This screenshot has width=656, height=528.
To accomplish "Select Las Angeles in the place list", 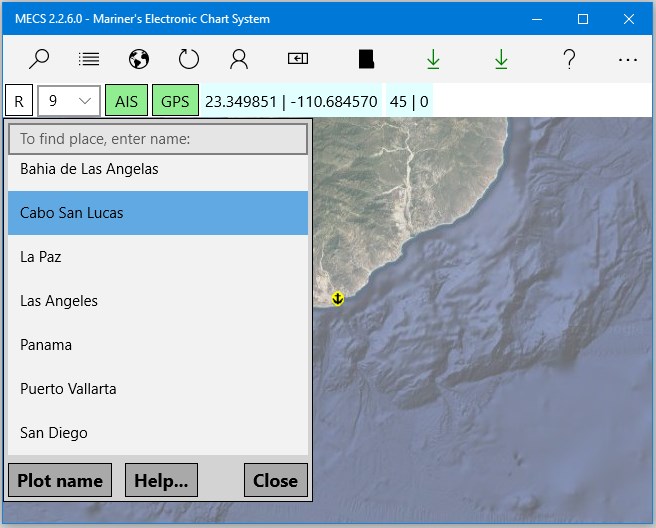I will (x=158, y=301).
